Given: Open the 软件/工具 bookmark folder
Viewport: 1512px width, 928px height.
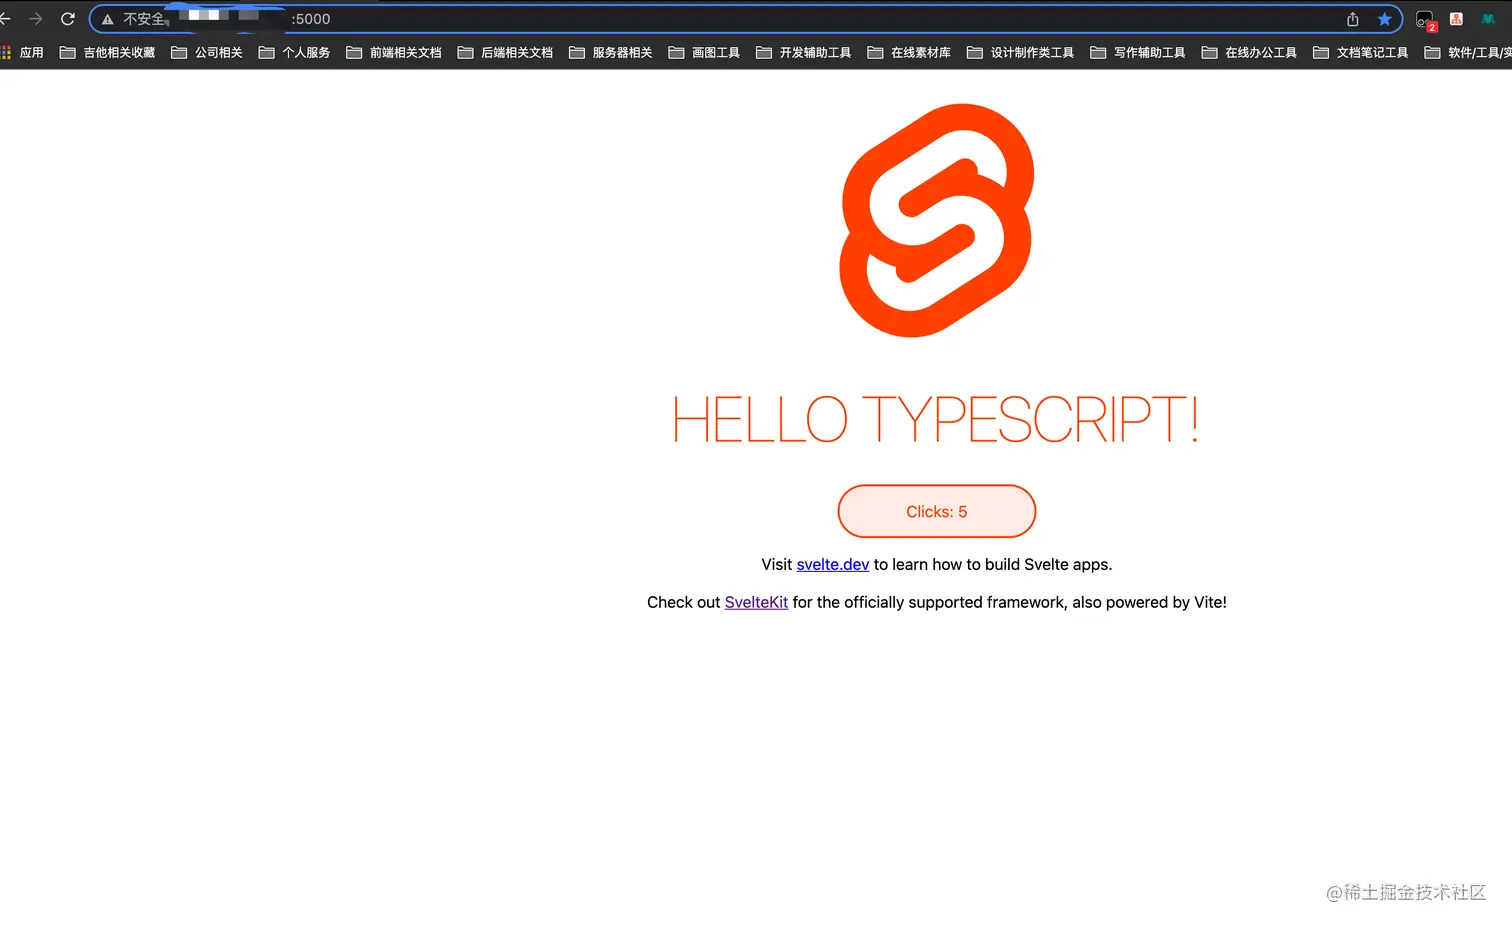Looking at the screenshot, I should (1468, 52).
